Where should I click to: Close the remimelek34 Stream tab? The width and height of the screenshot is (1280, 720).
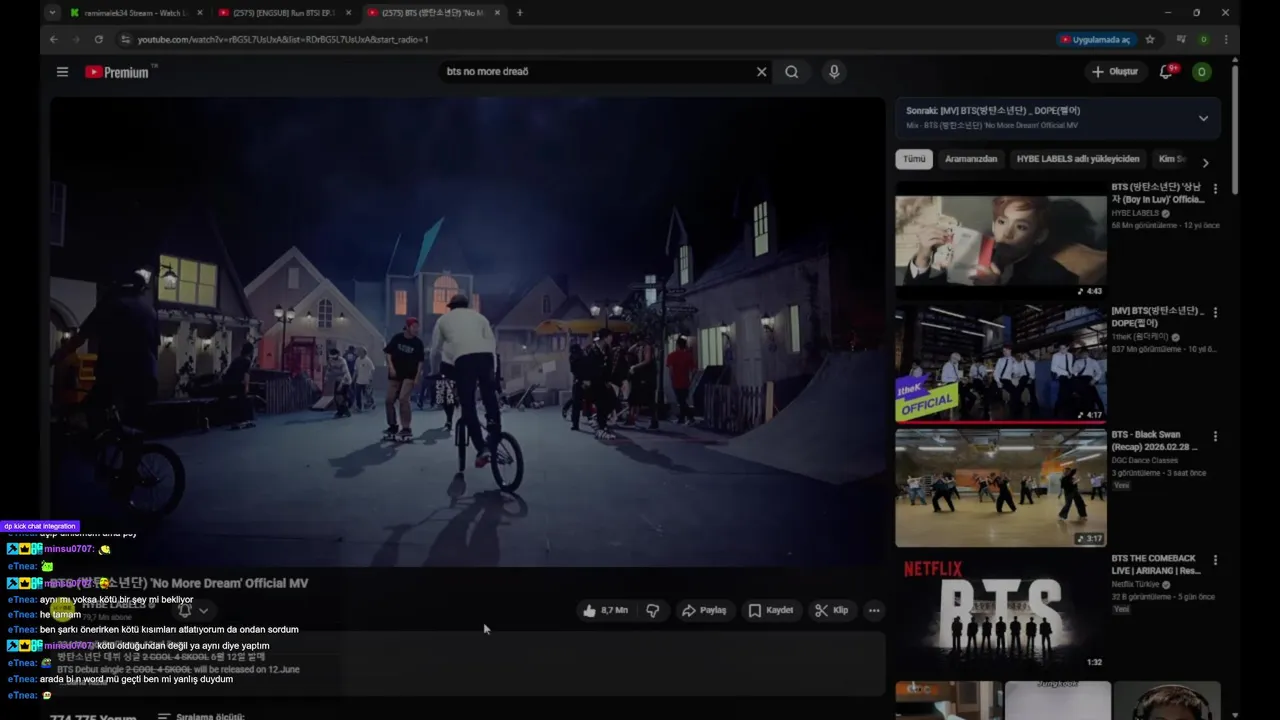point(199,13)
